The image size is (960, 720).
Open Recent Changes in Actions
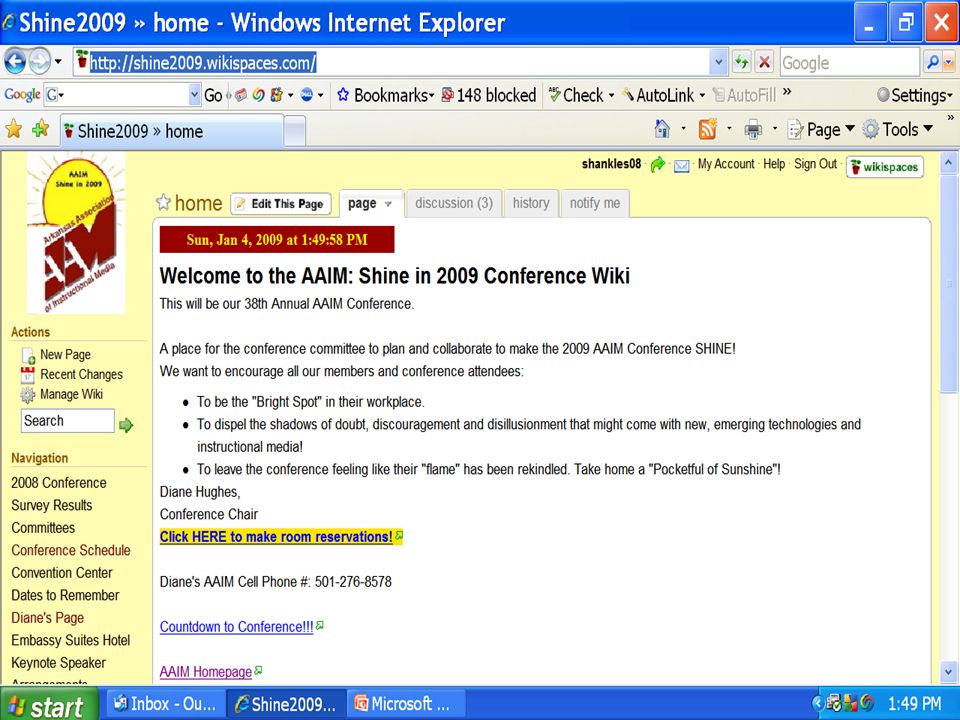[x=81, y=375]
